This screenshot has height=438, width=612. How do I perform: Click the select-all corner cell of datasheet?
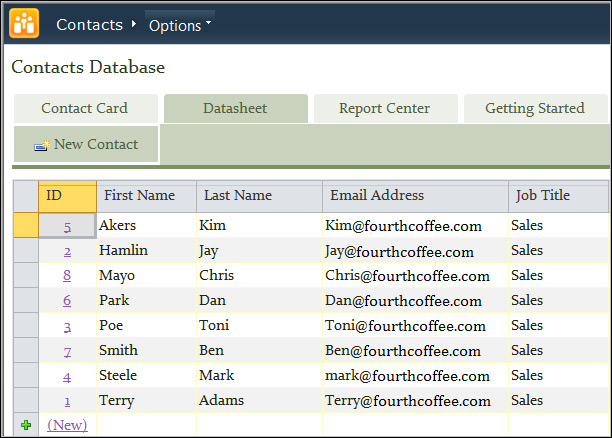point(25,195)
